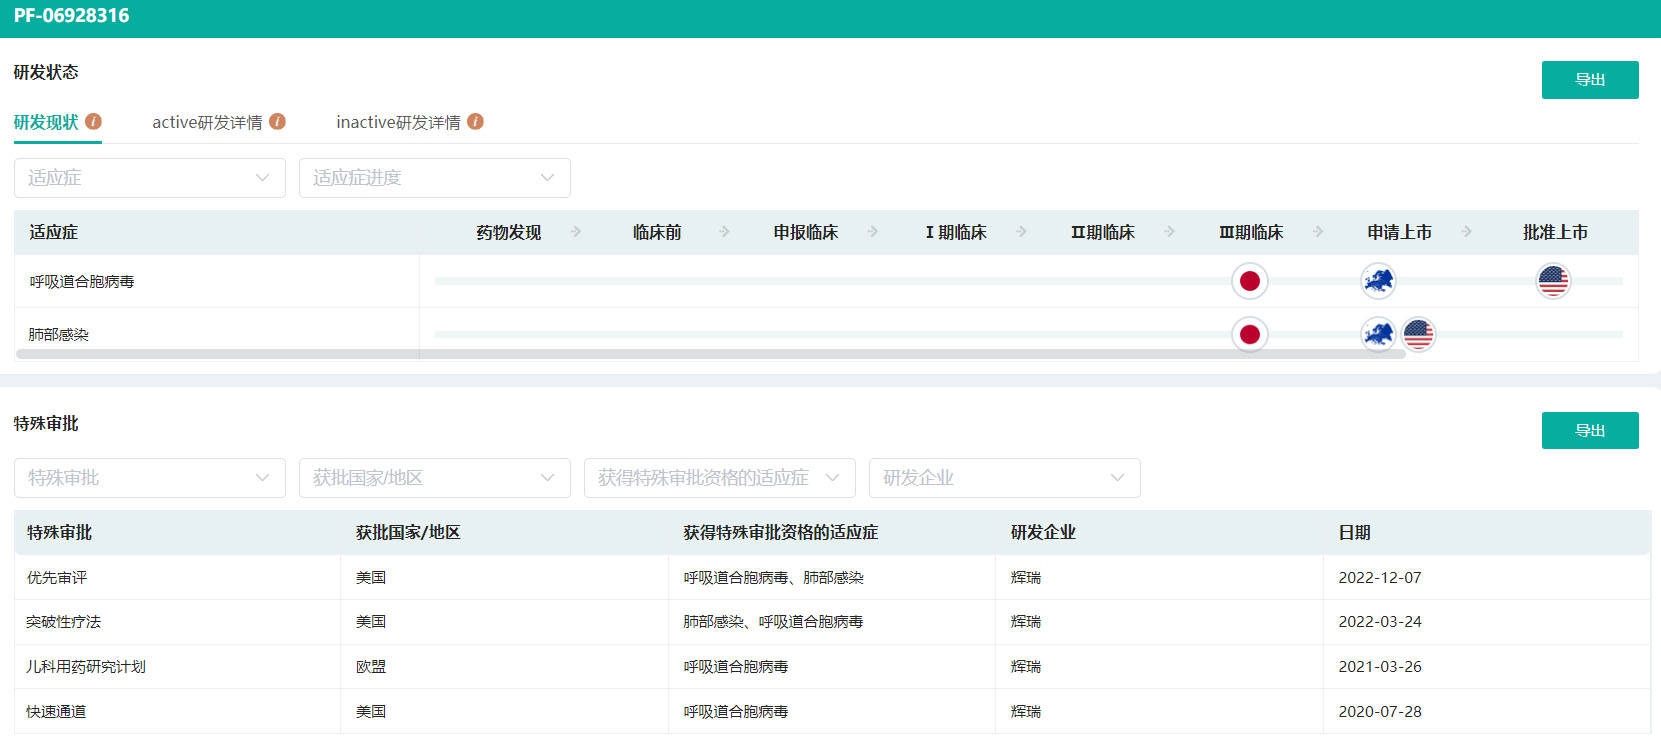The width and height of the screenshot is (1661, 740).
Task: Click 导出 button in 研发状态 section
Action: point(1589,80)
